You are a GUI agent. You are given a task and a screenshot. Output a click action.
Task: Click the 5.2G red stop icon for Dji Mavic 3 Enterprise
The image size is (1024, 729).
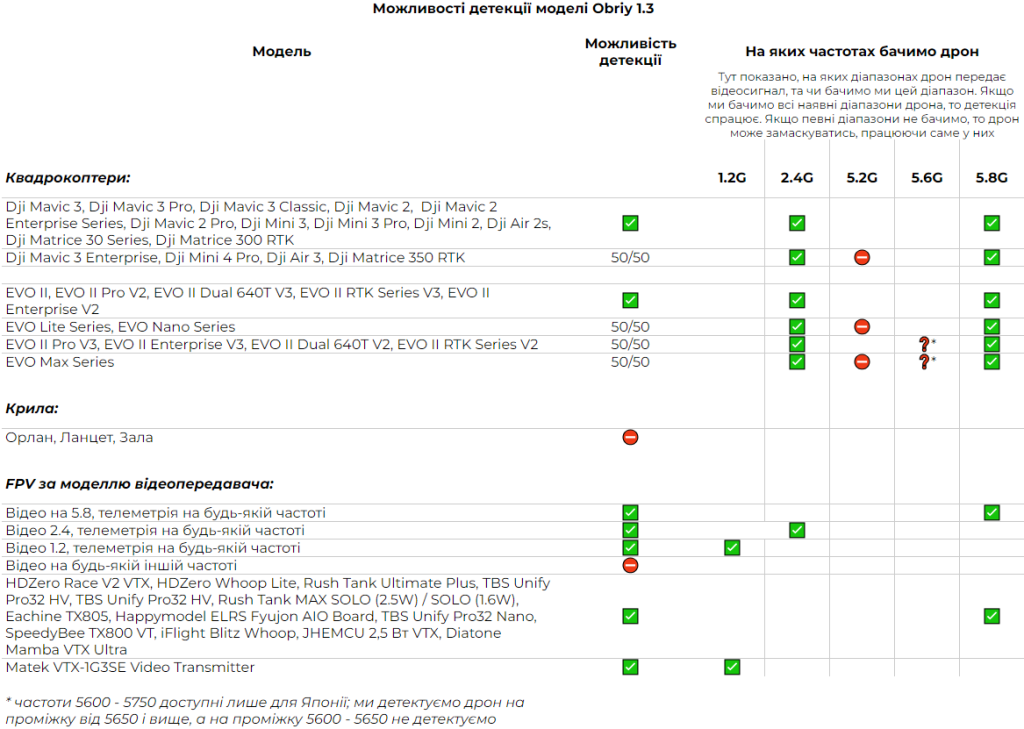(861, 257)
